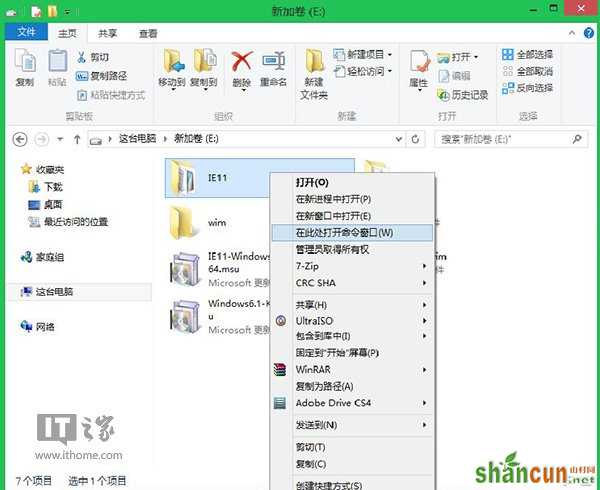Expand the Easy access (轻松访问) dropdown
The height and width of the screenshot is (490, 600).
tap(390, 71)
